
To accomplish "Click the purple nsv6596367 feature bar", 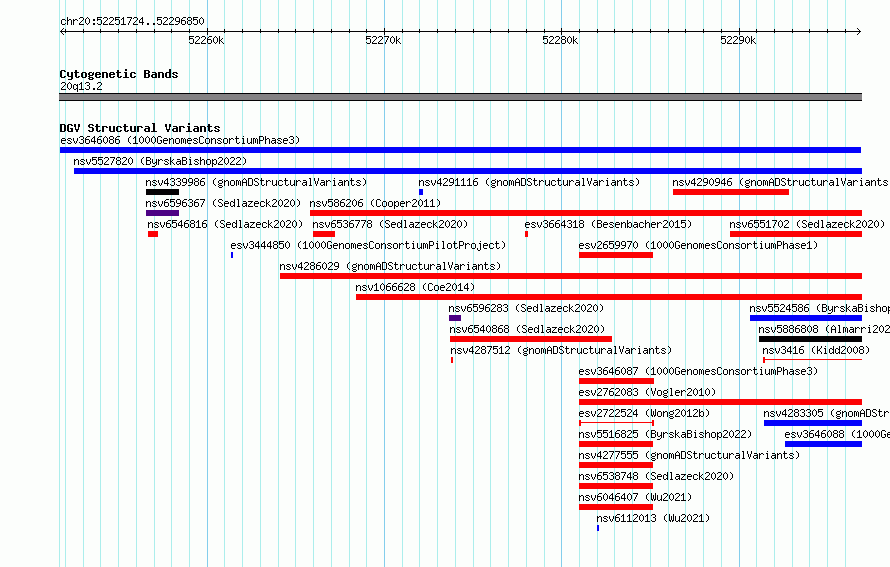I will [162, 213].
